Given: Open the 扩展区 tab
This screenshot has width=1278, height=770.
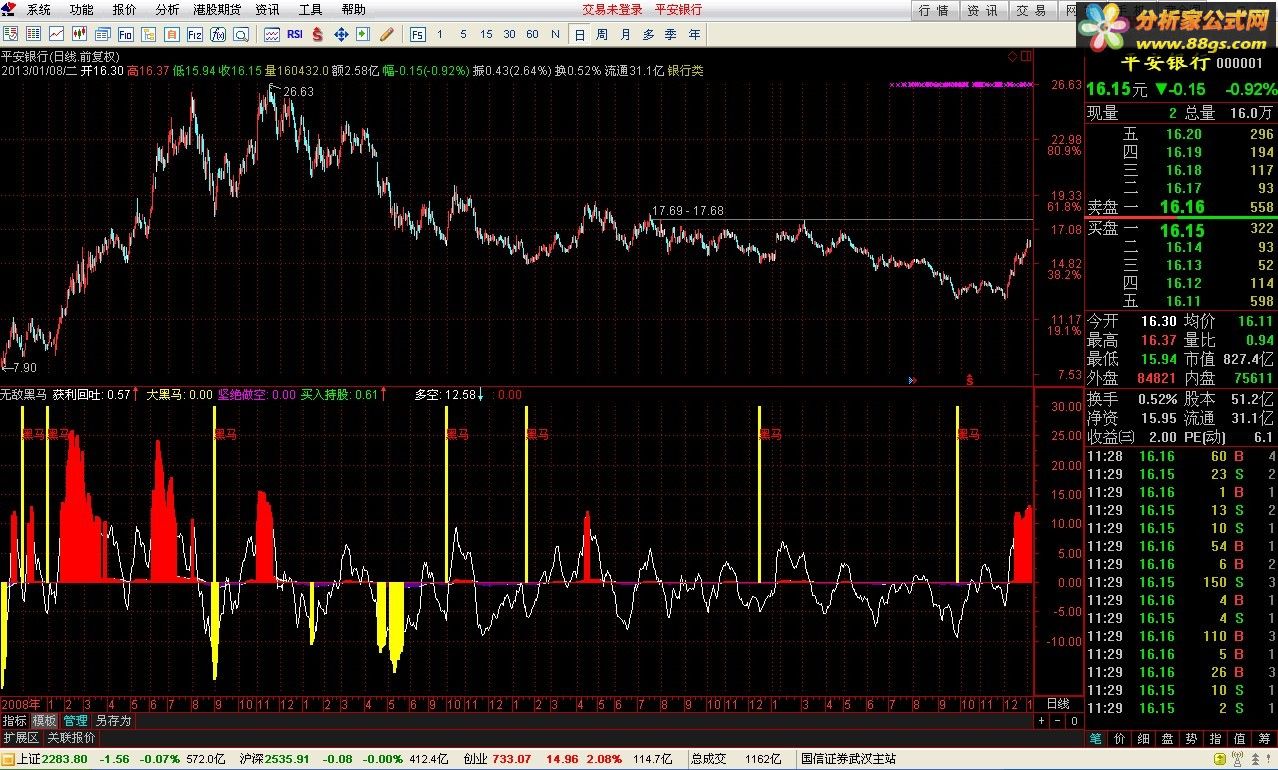Looking at the screenshot, I should point(20,738).
